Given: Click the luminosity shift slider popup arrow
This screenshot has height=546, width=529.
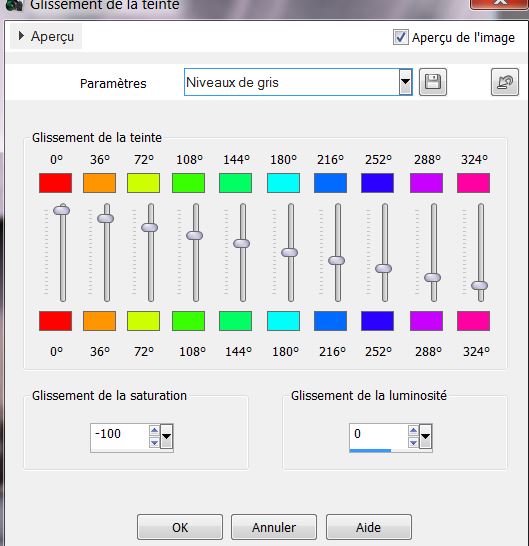Looking at the screenshot, I should pyautogui.click(x=426, y=436).
